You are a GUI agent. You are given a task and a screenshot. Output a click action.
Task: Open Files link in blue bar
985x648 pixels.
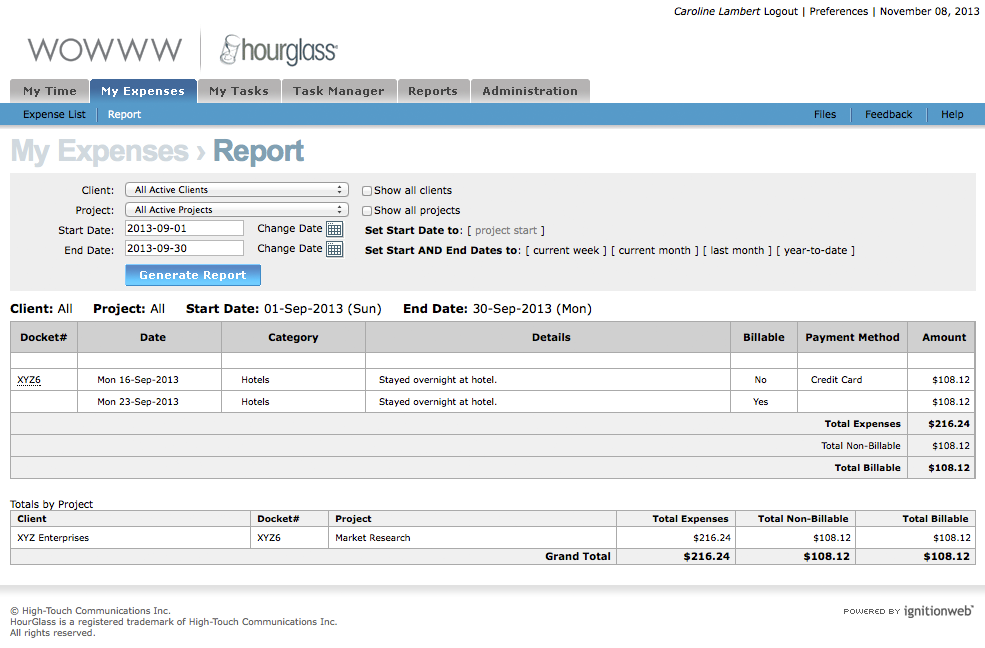(x=825, y=114)
